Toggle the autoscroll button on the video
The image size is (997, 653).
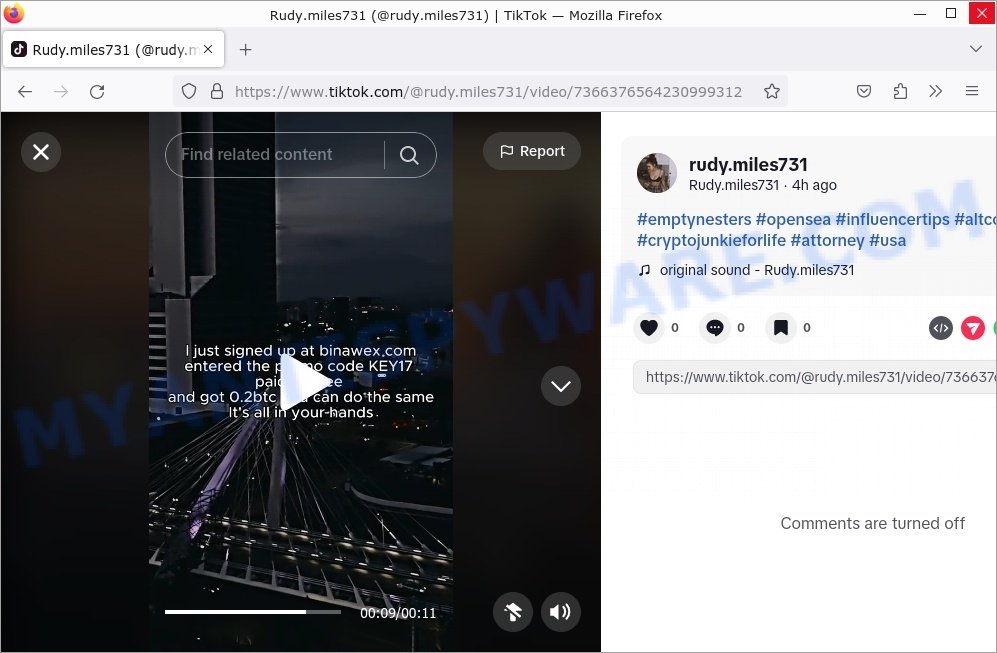(x=512, y=612)
